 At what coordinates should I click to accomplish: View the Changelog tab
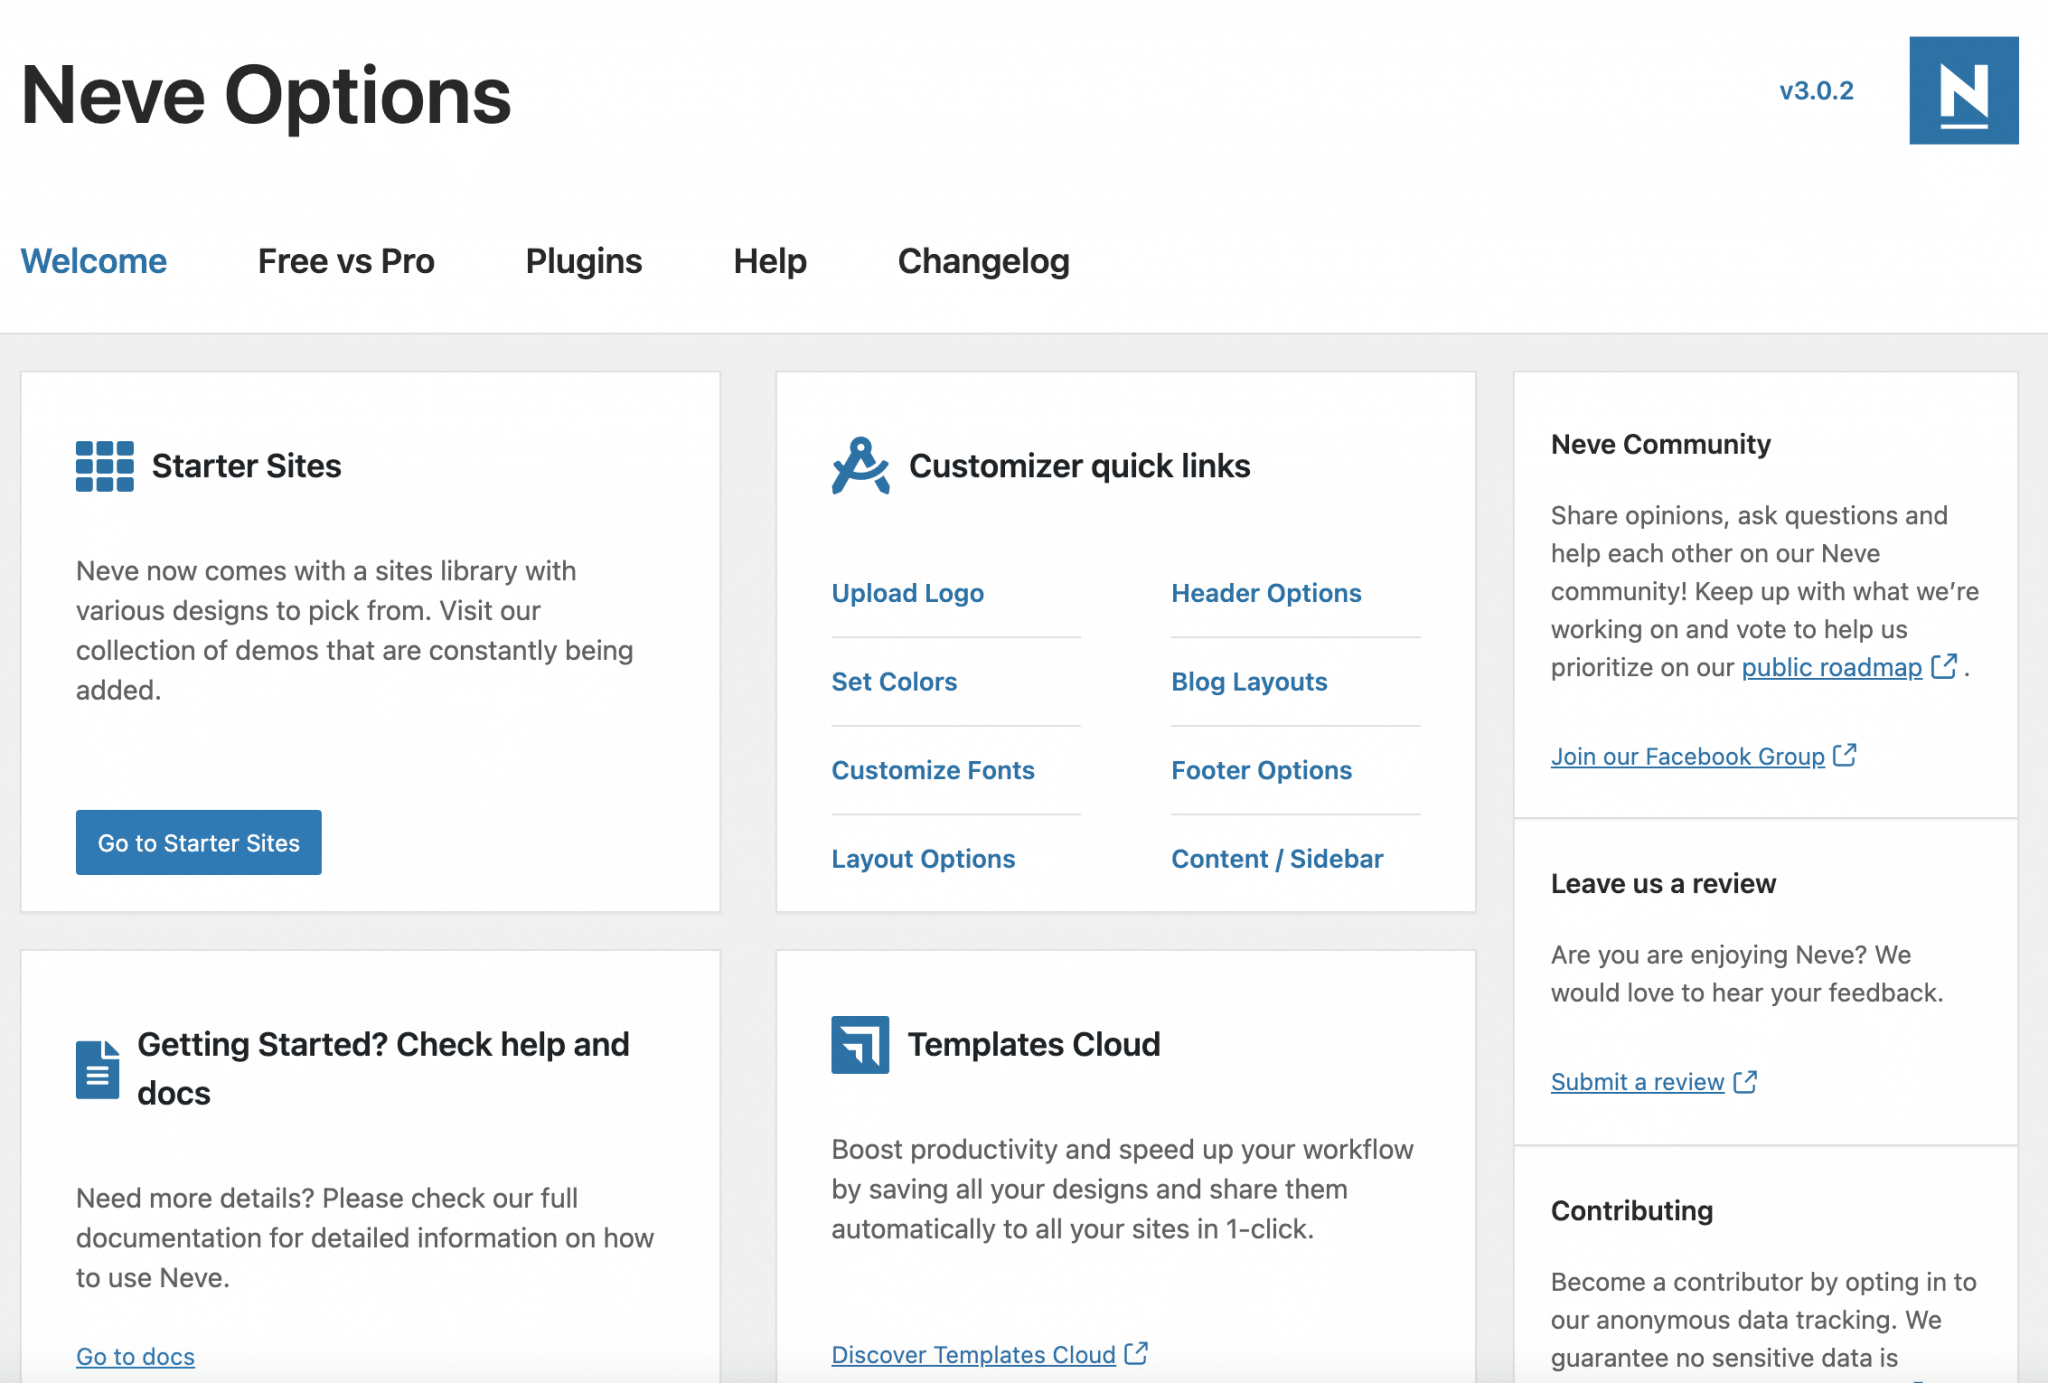[984, 261]
